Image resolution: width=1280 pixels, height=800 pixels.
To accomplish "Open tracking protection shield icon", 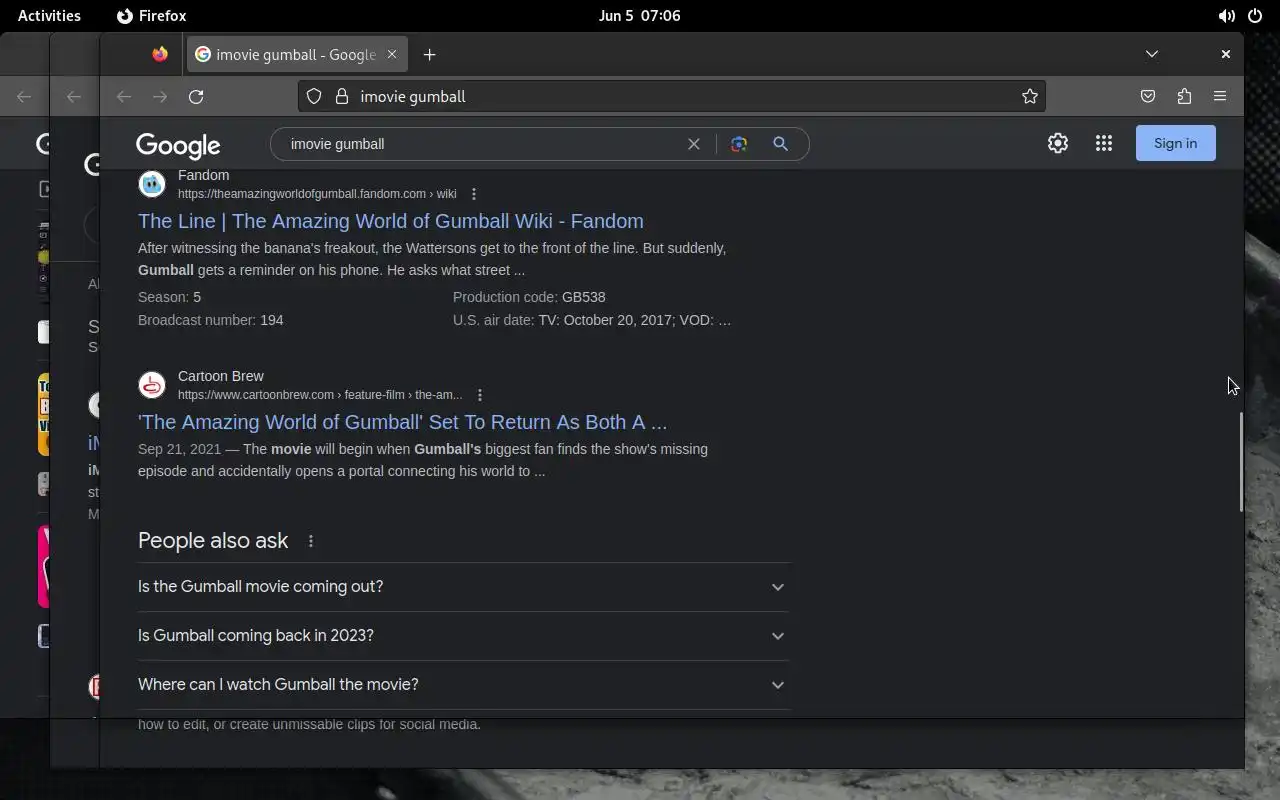I will [314, 96].
